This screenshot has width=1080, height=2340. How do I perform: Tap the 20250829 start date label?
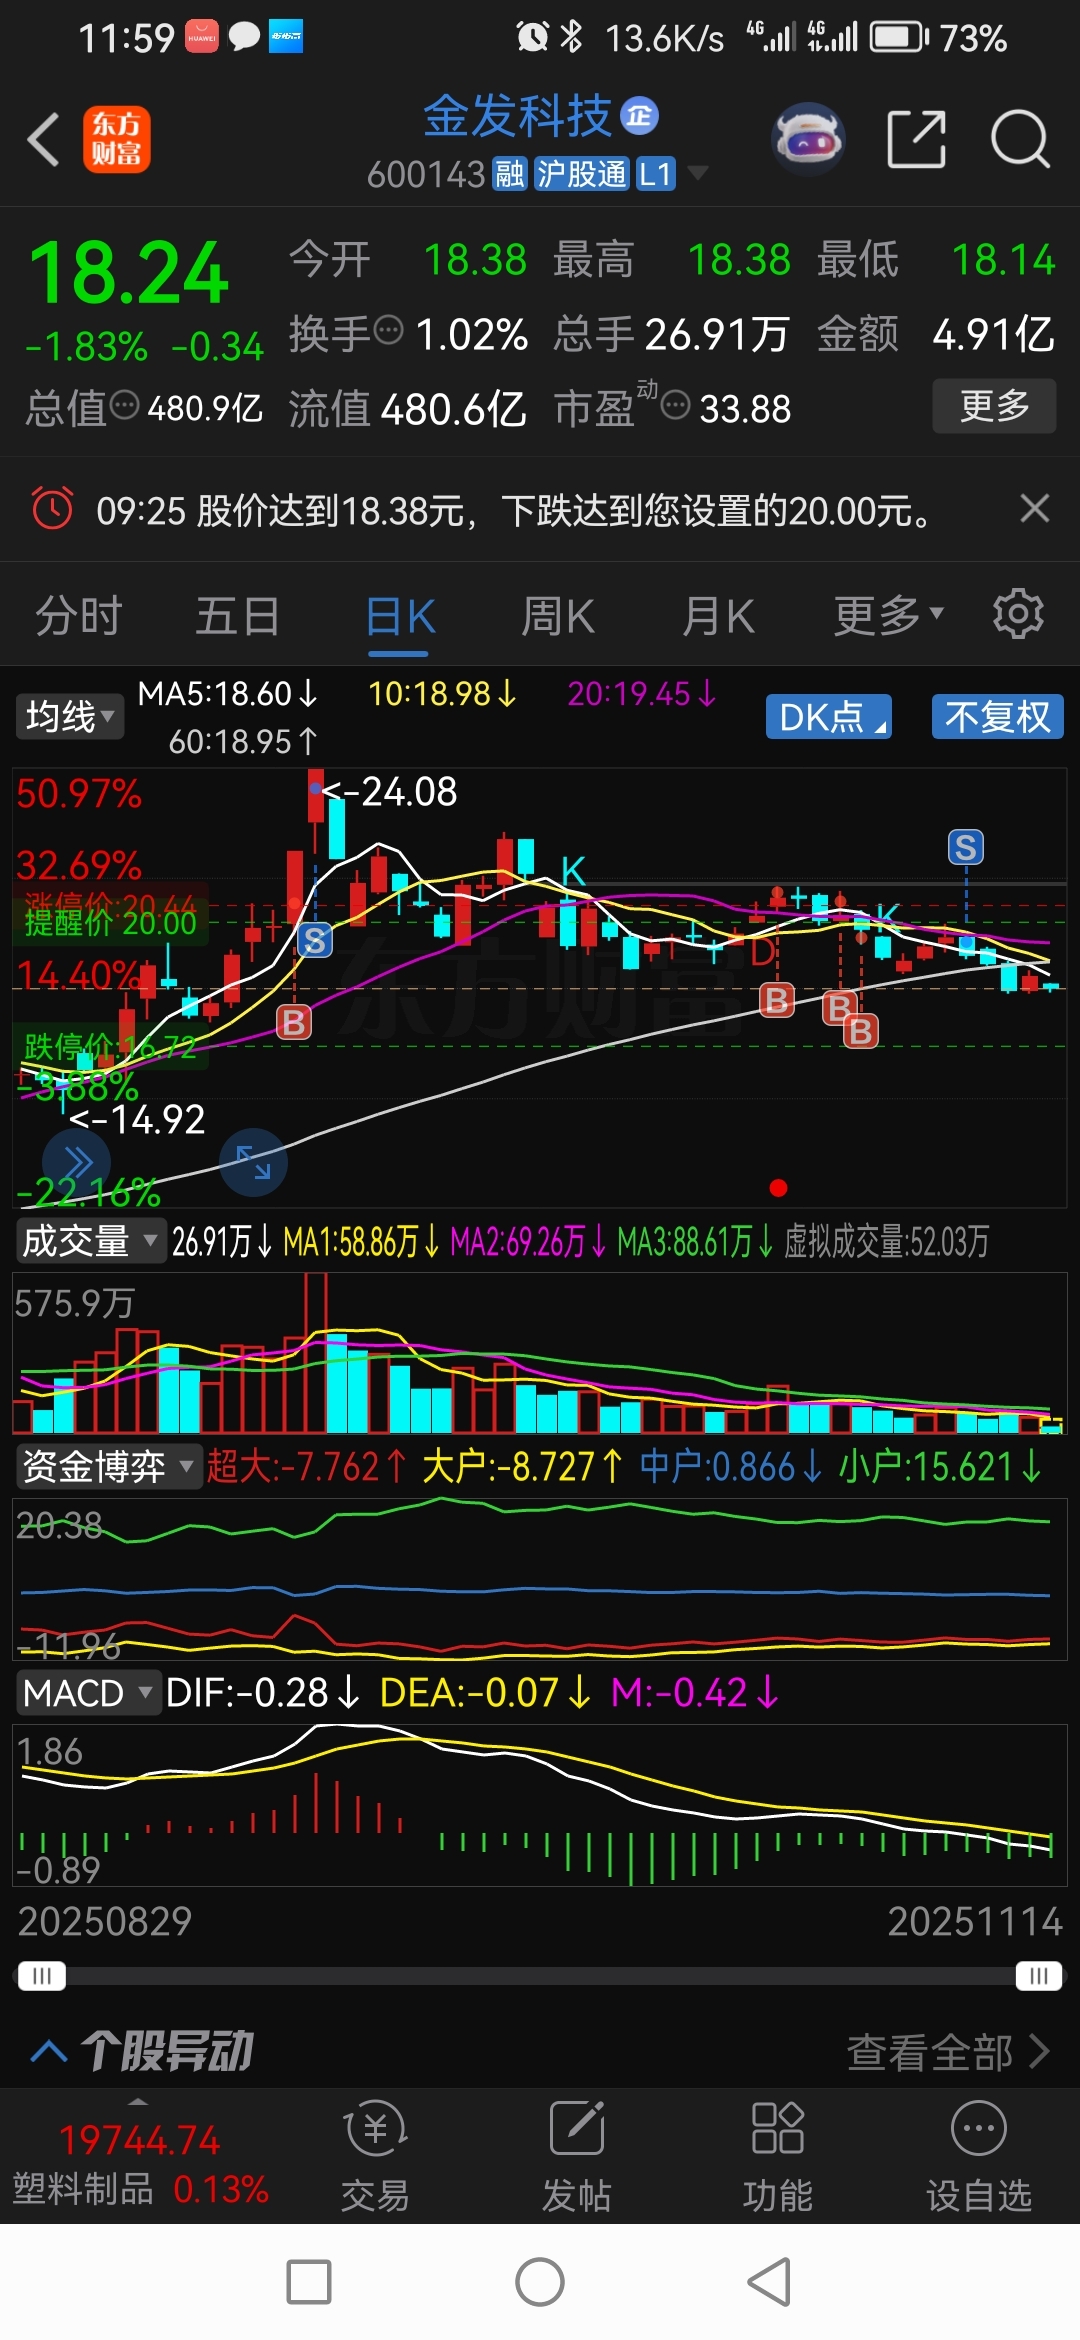pyautogui.click(x=105, y=1921)
